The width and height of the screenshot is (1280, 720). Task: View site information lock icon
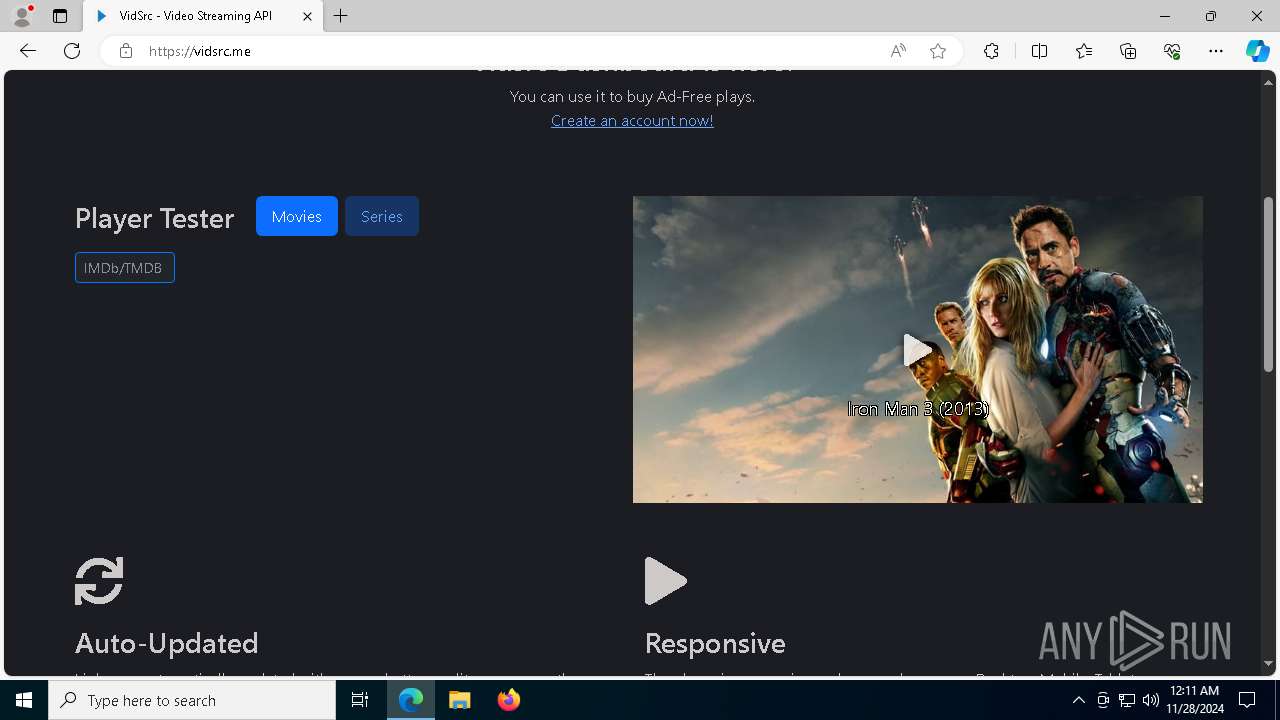pos(126,51)
